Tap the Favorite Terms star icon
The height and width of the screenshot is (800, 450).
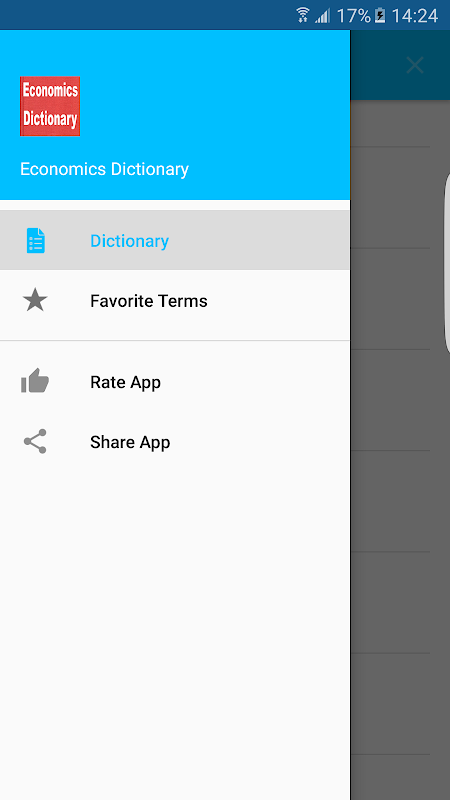click(x=35, y=300)
